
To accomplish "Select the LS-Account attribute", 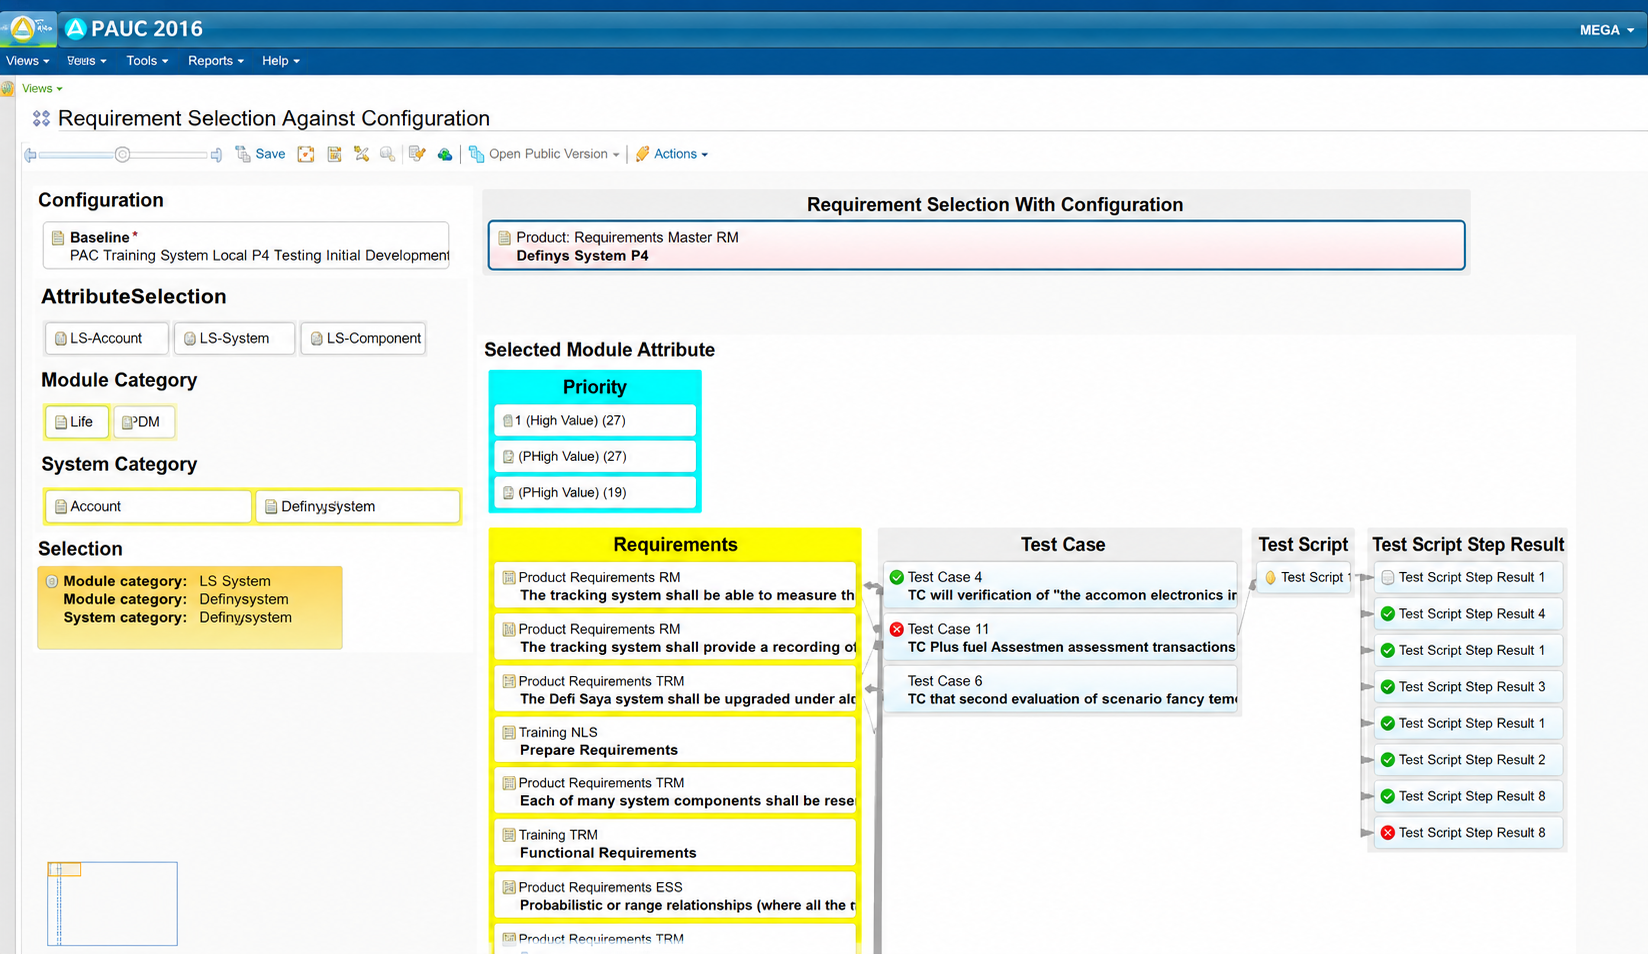I will click(x=106, y=338).
